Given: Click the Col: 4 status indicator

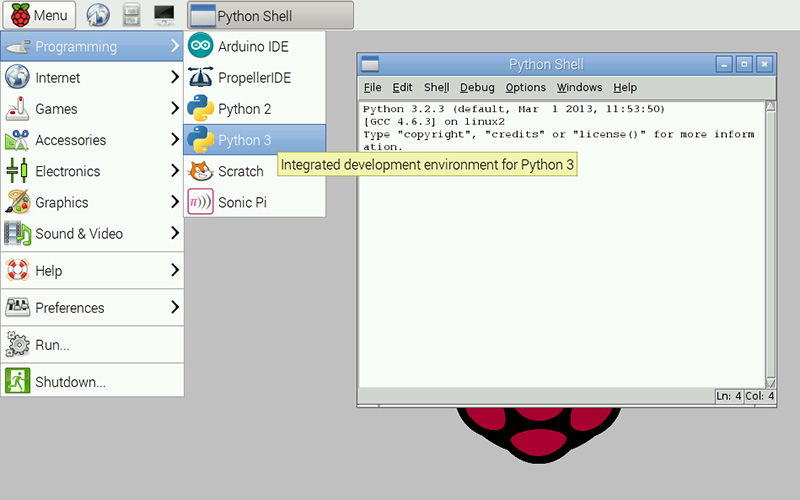Looking at the screenshot, I should pyautogui.click(x=760, y=396).
